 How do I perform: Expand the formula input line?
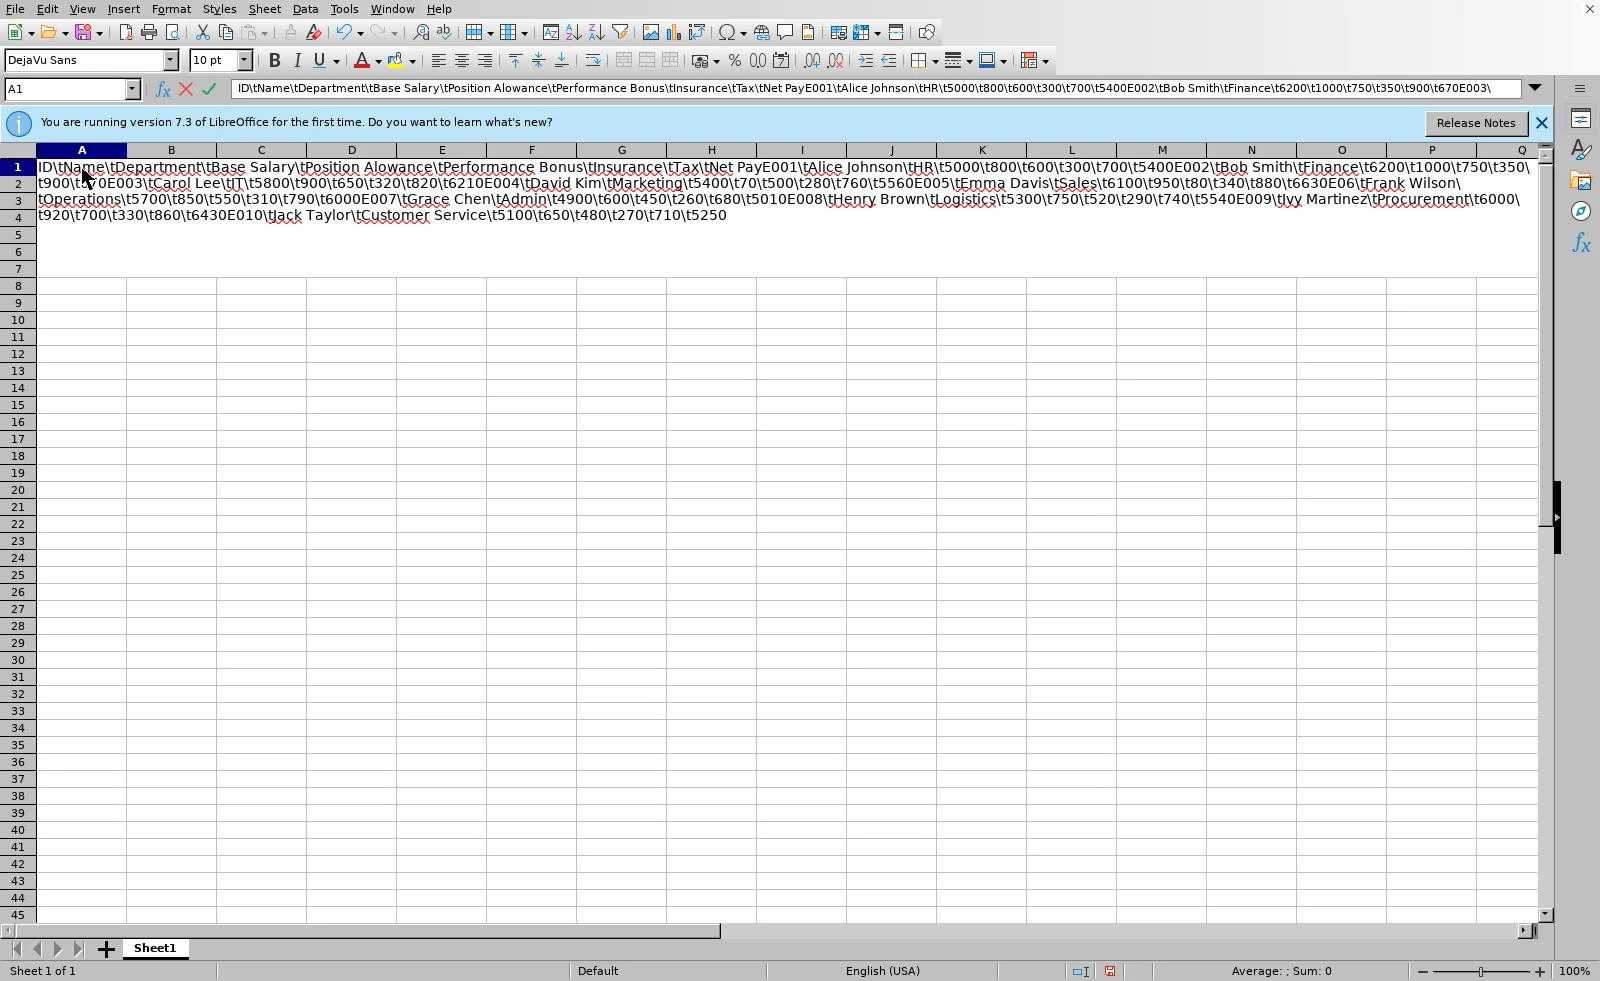pyautogui.click(x=1535, y=88)
